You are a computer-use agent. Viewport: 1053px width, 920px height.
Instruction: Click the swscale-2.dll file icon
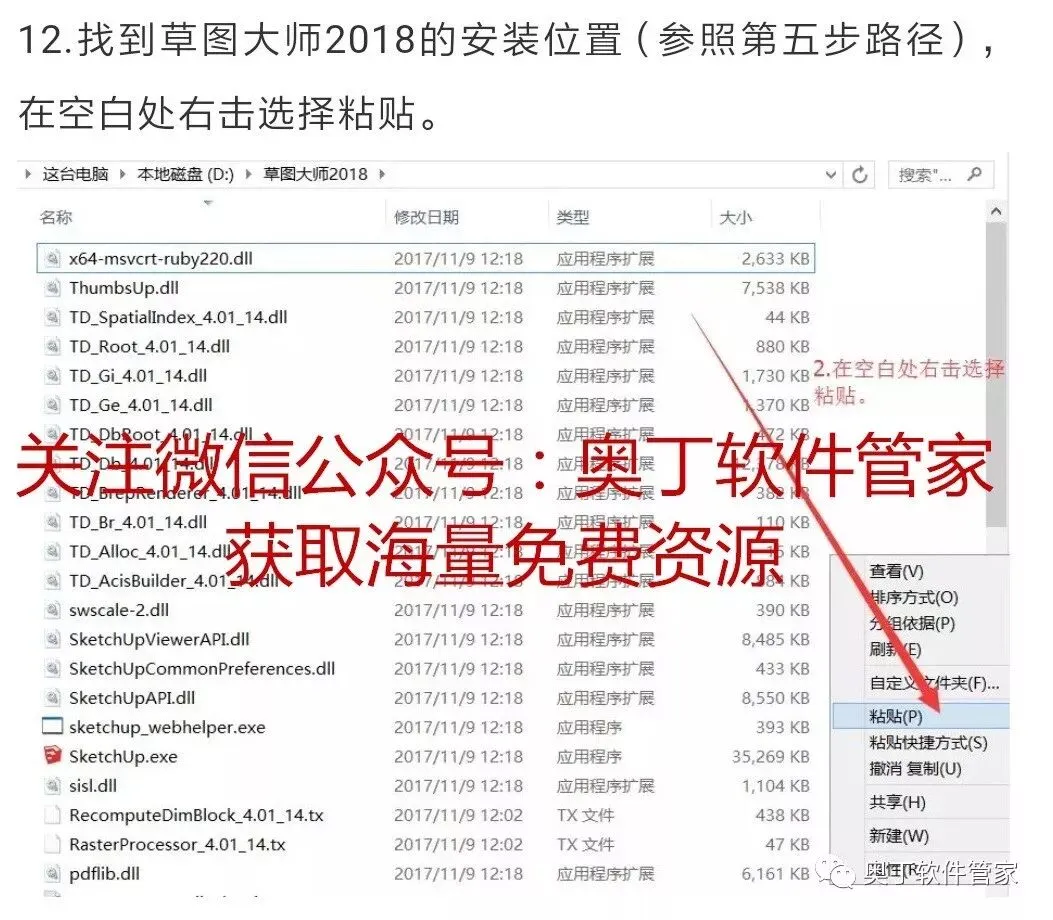click(x=52, y=610)
